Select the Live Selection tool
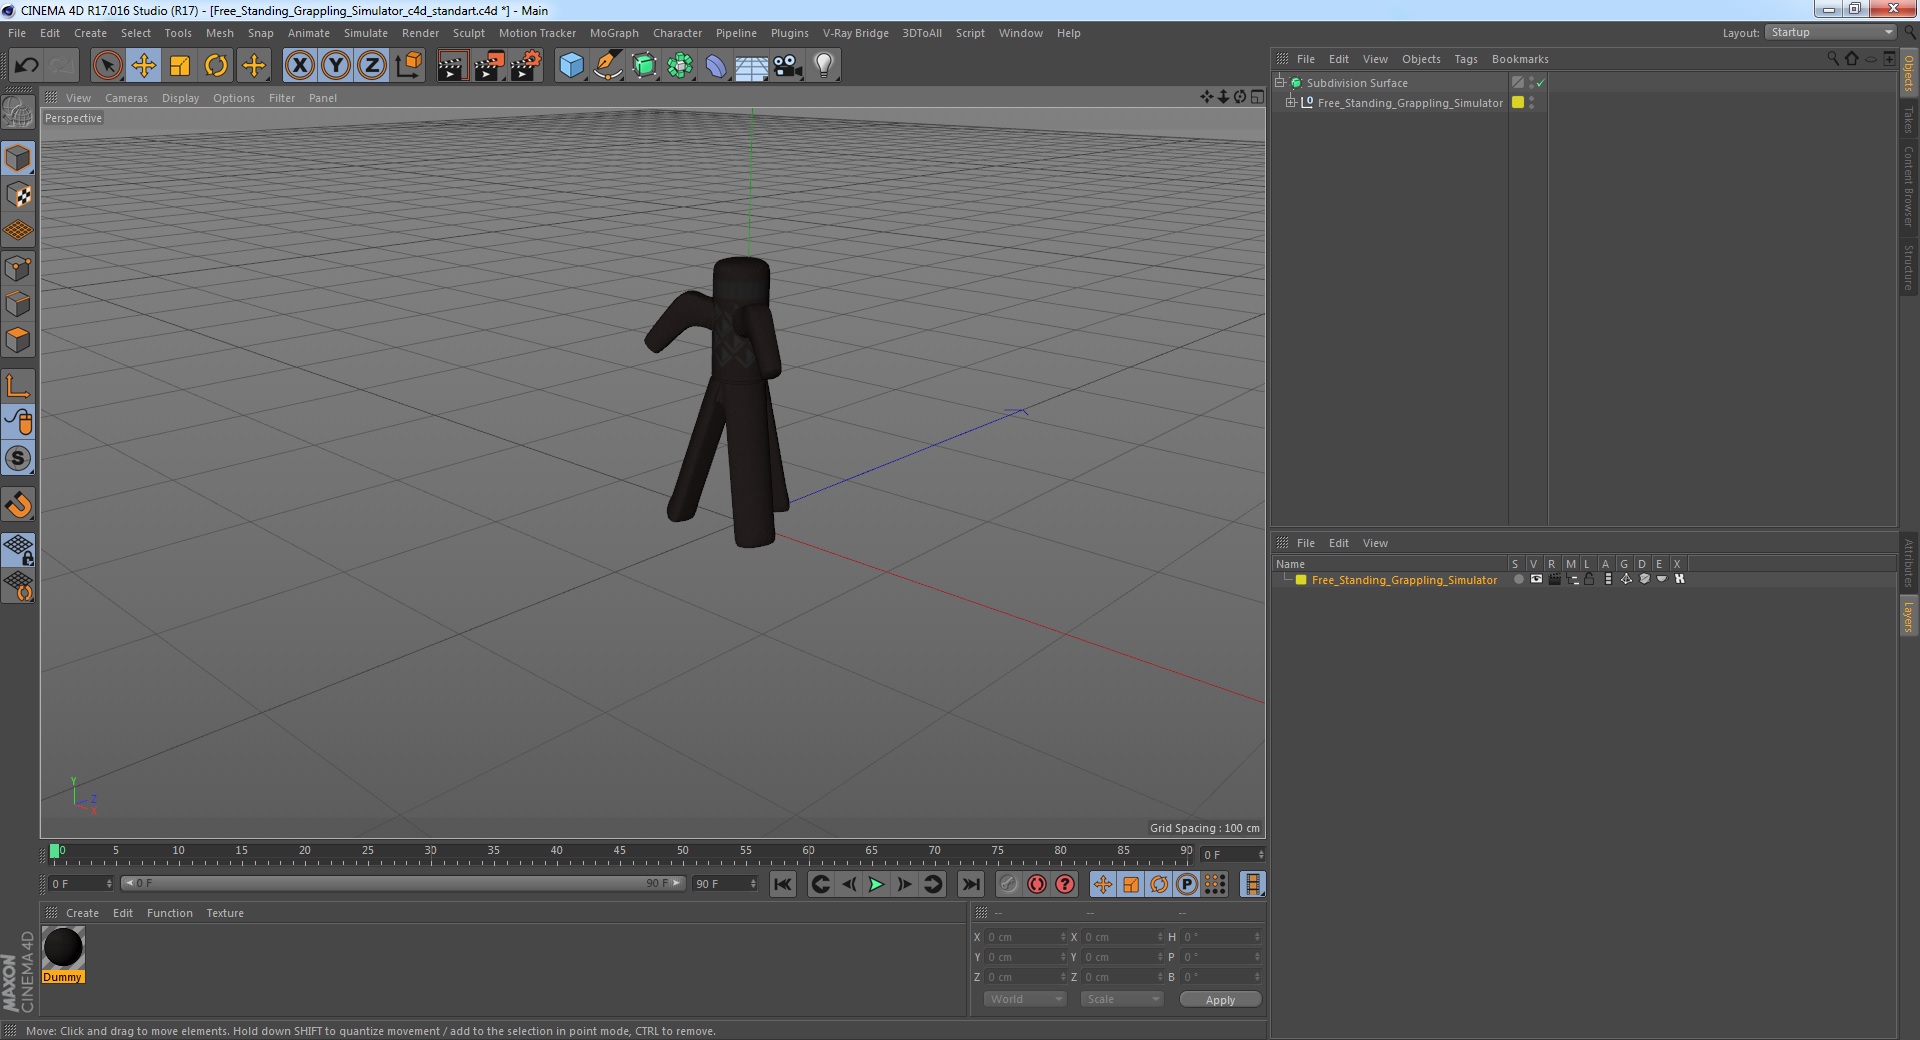1920x1040 pixels. pyautogui.click(x=107, y=66)
